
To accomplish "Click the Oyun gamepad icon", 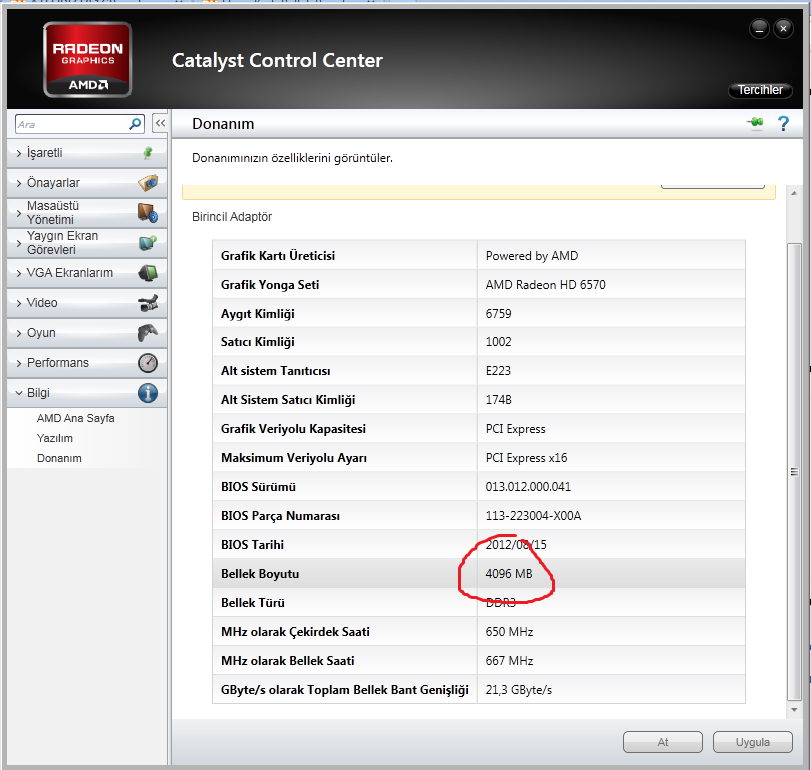I will pyautogui.click(x=148, y=333).
